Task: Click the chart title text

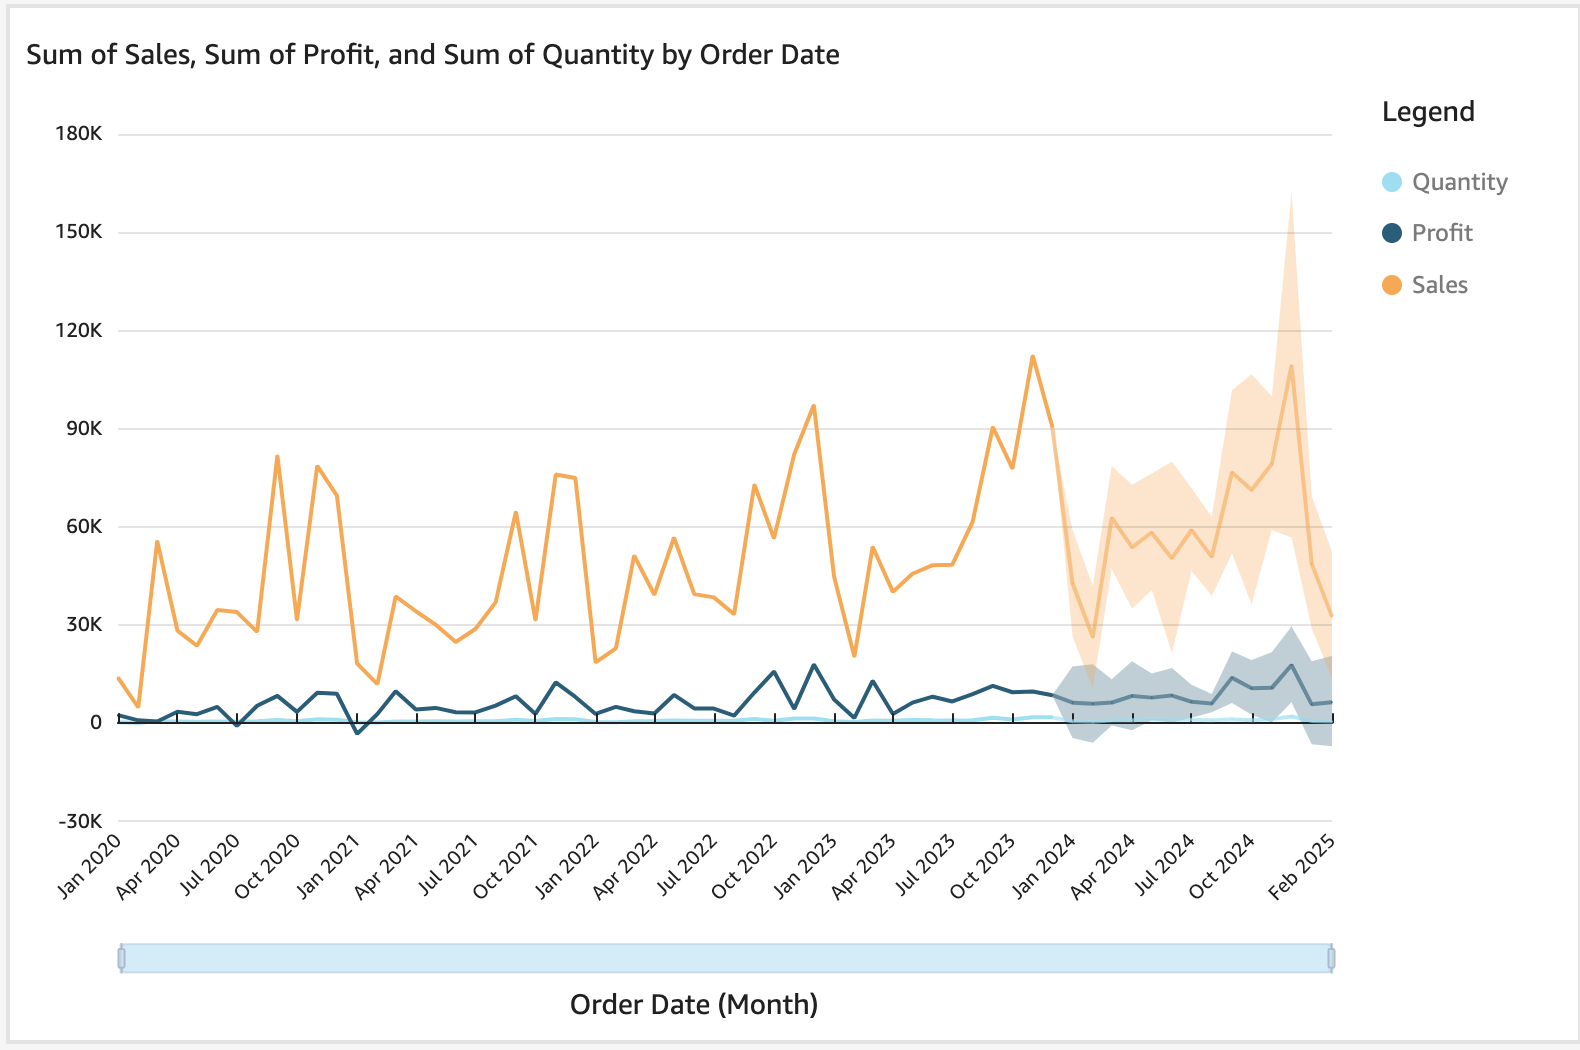Action: pos(432,55)
